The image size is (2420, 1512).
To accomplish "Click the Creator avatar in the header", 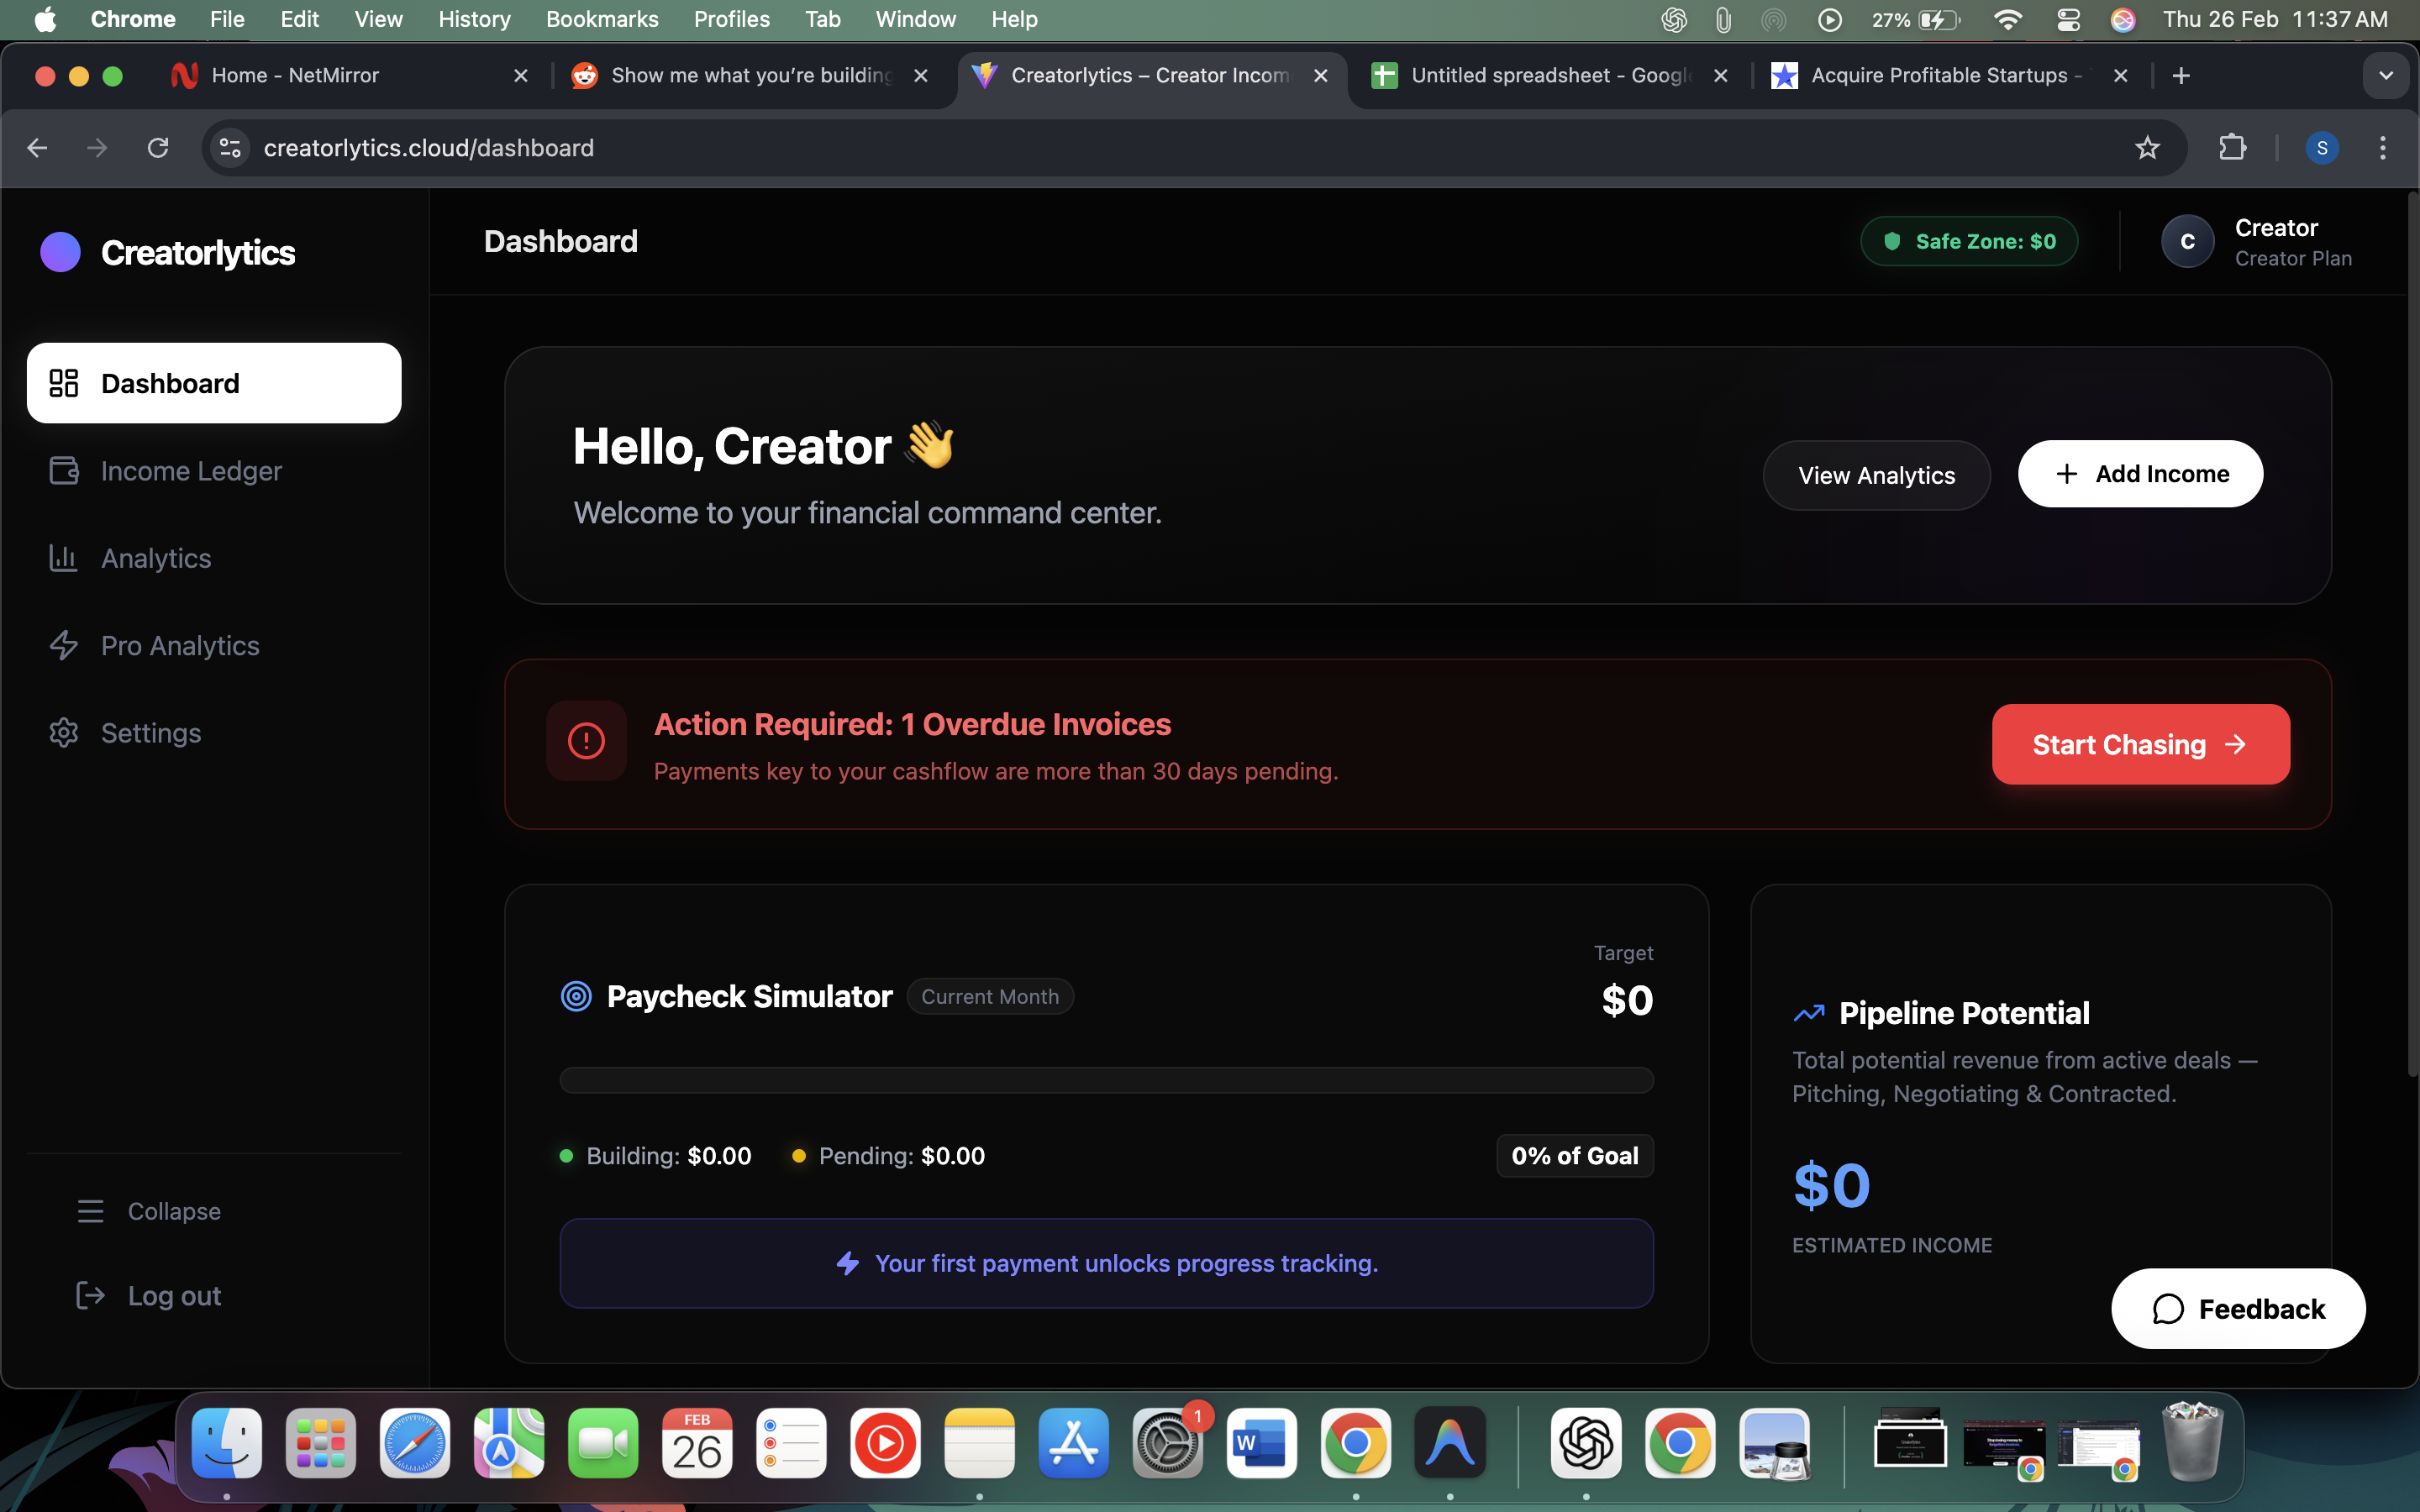I will tap(2186, 240).
